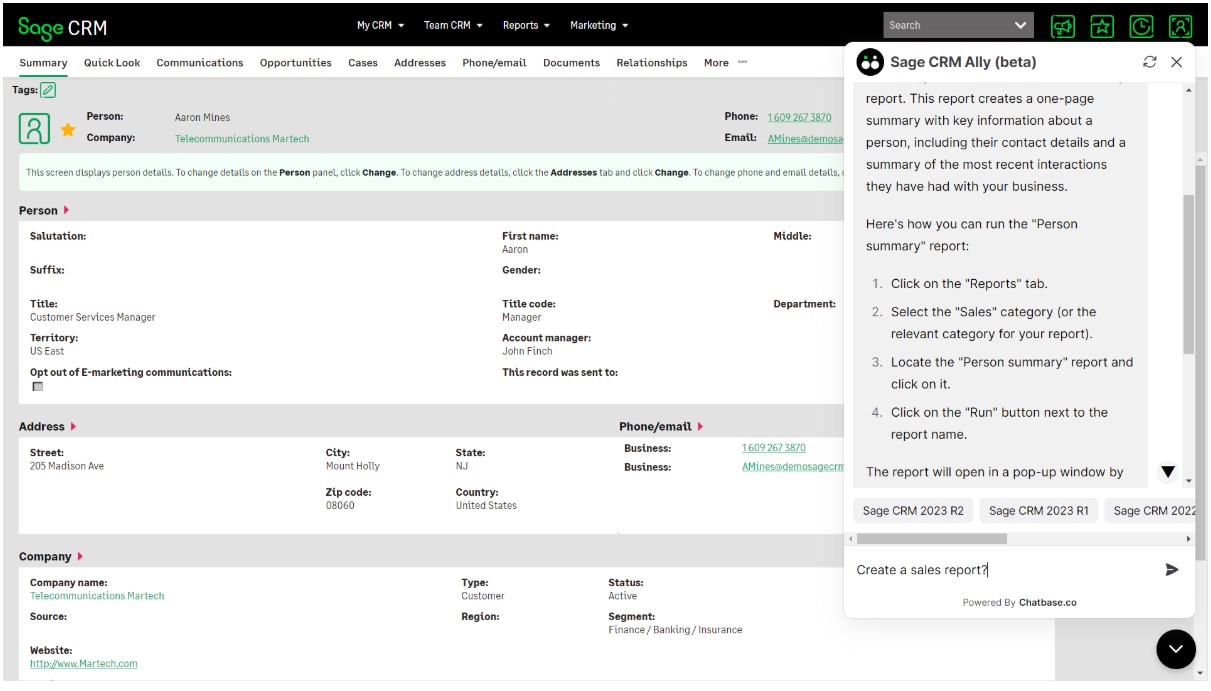Image resolution: width=1211 pixels, height=691 pixels.
Task: Open the www.Martech.com website link
Action: click(x=84, y=664)
